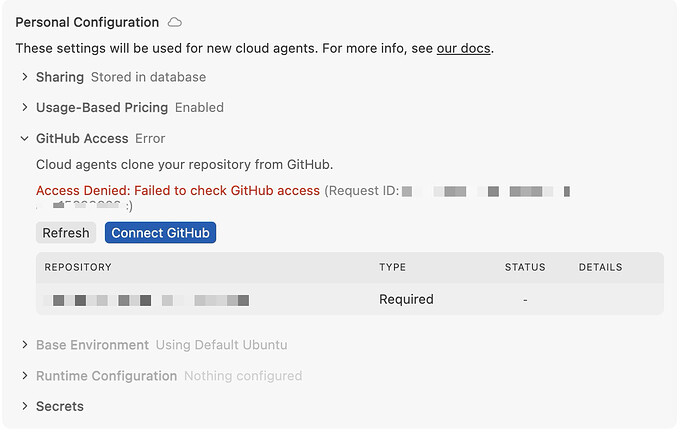Expand the Usage-Based Pricing chevron
The width and height of the screenshot is (689, 439).
pyautogui.click(x=25, y=107)
